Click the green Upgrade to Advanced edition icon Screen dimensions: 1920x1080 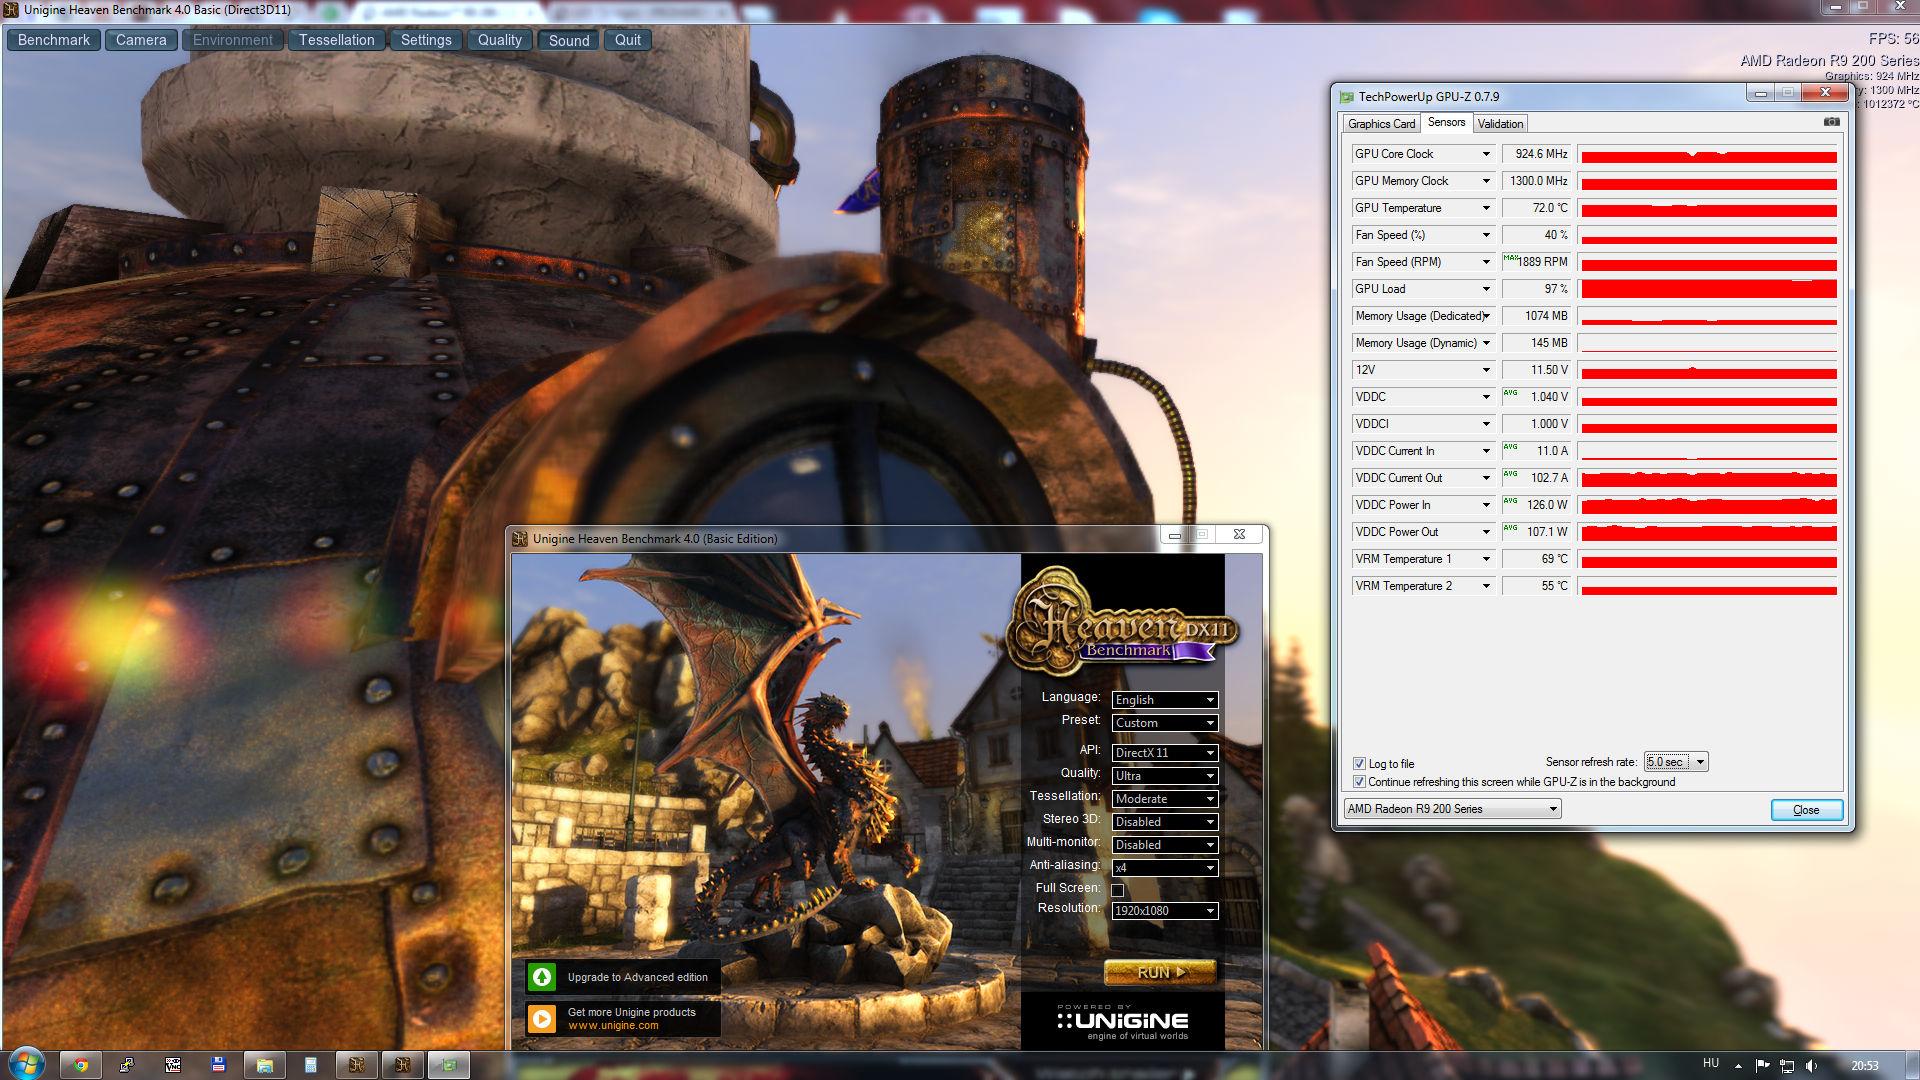pos(542,977)
